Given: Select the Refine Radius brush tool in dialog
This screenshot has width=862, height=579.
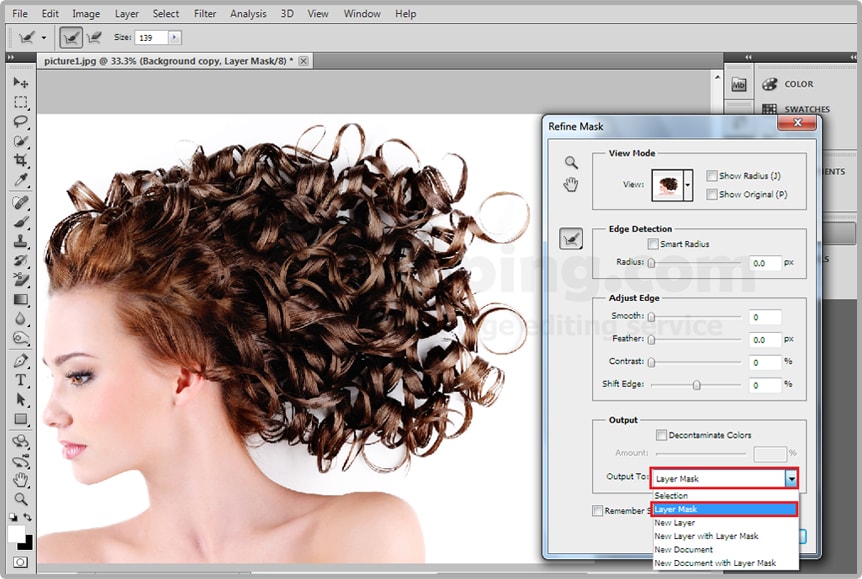Looking at the screenshot, I should point(571,238).
